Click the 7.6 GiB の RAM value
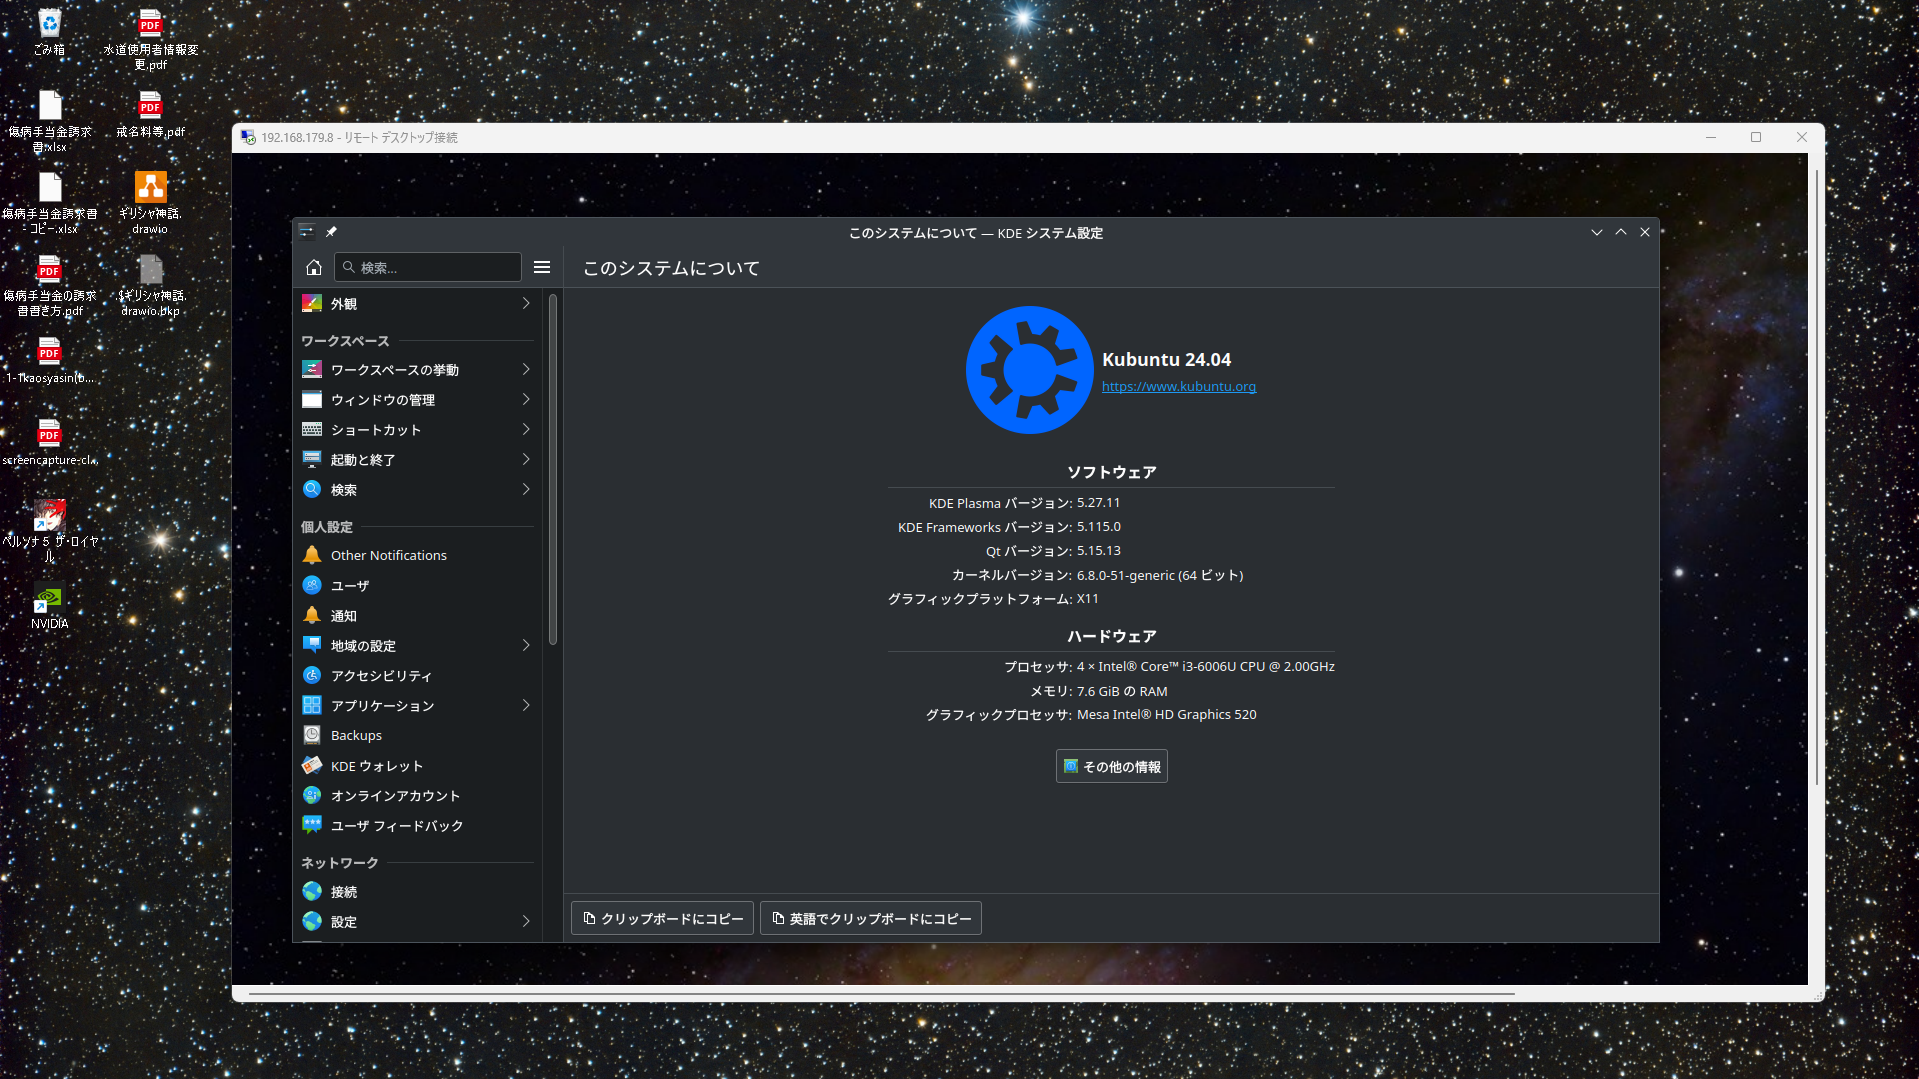1919x1079 pixels. click(1122, 691)
